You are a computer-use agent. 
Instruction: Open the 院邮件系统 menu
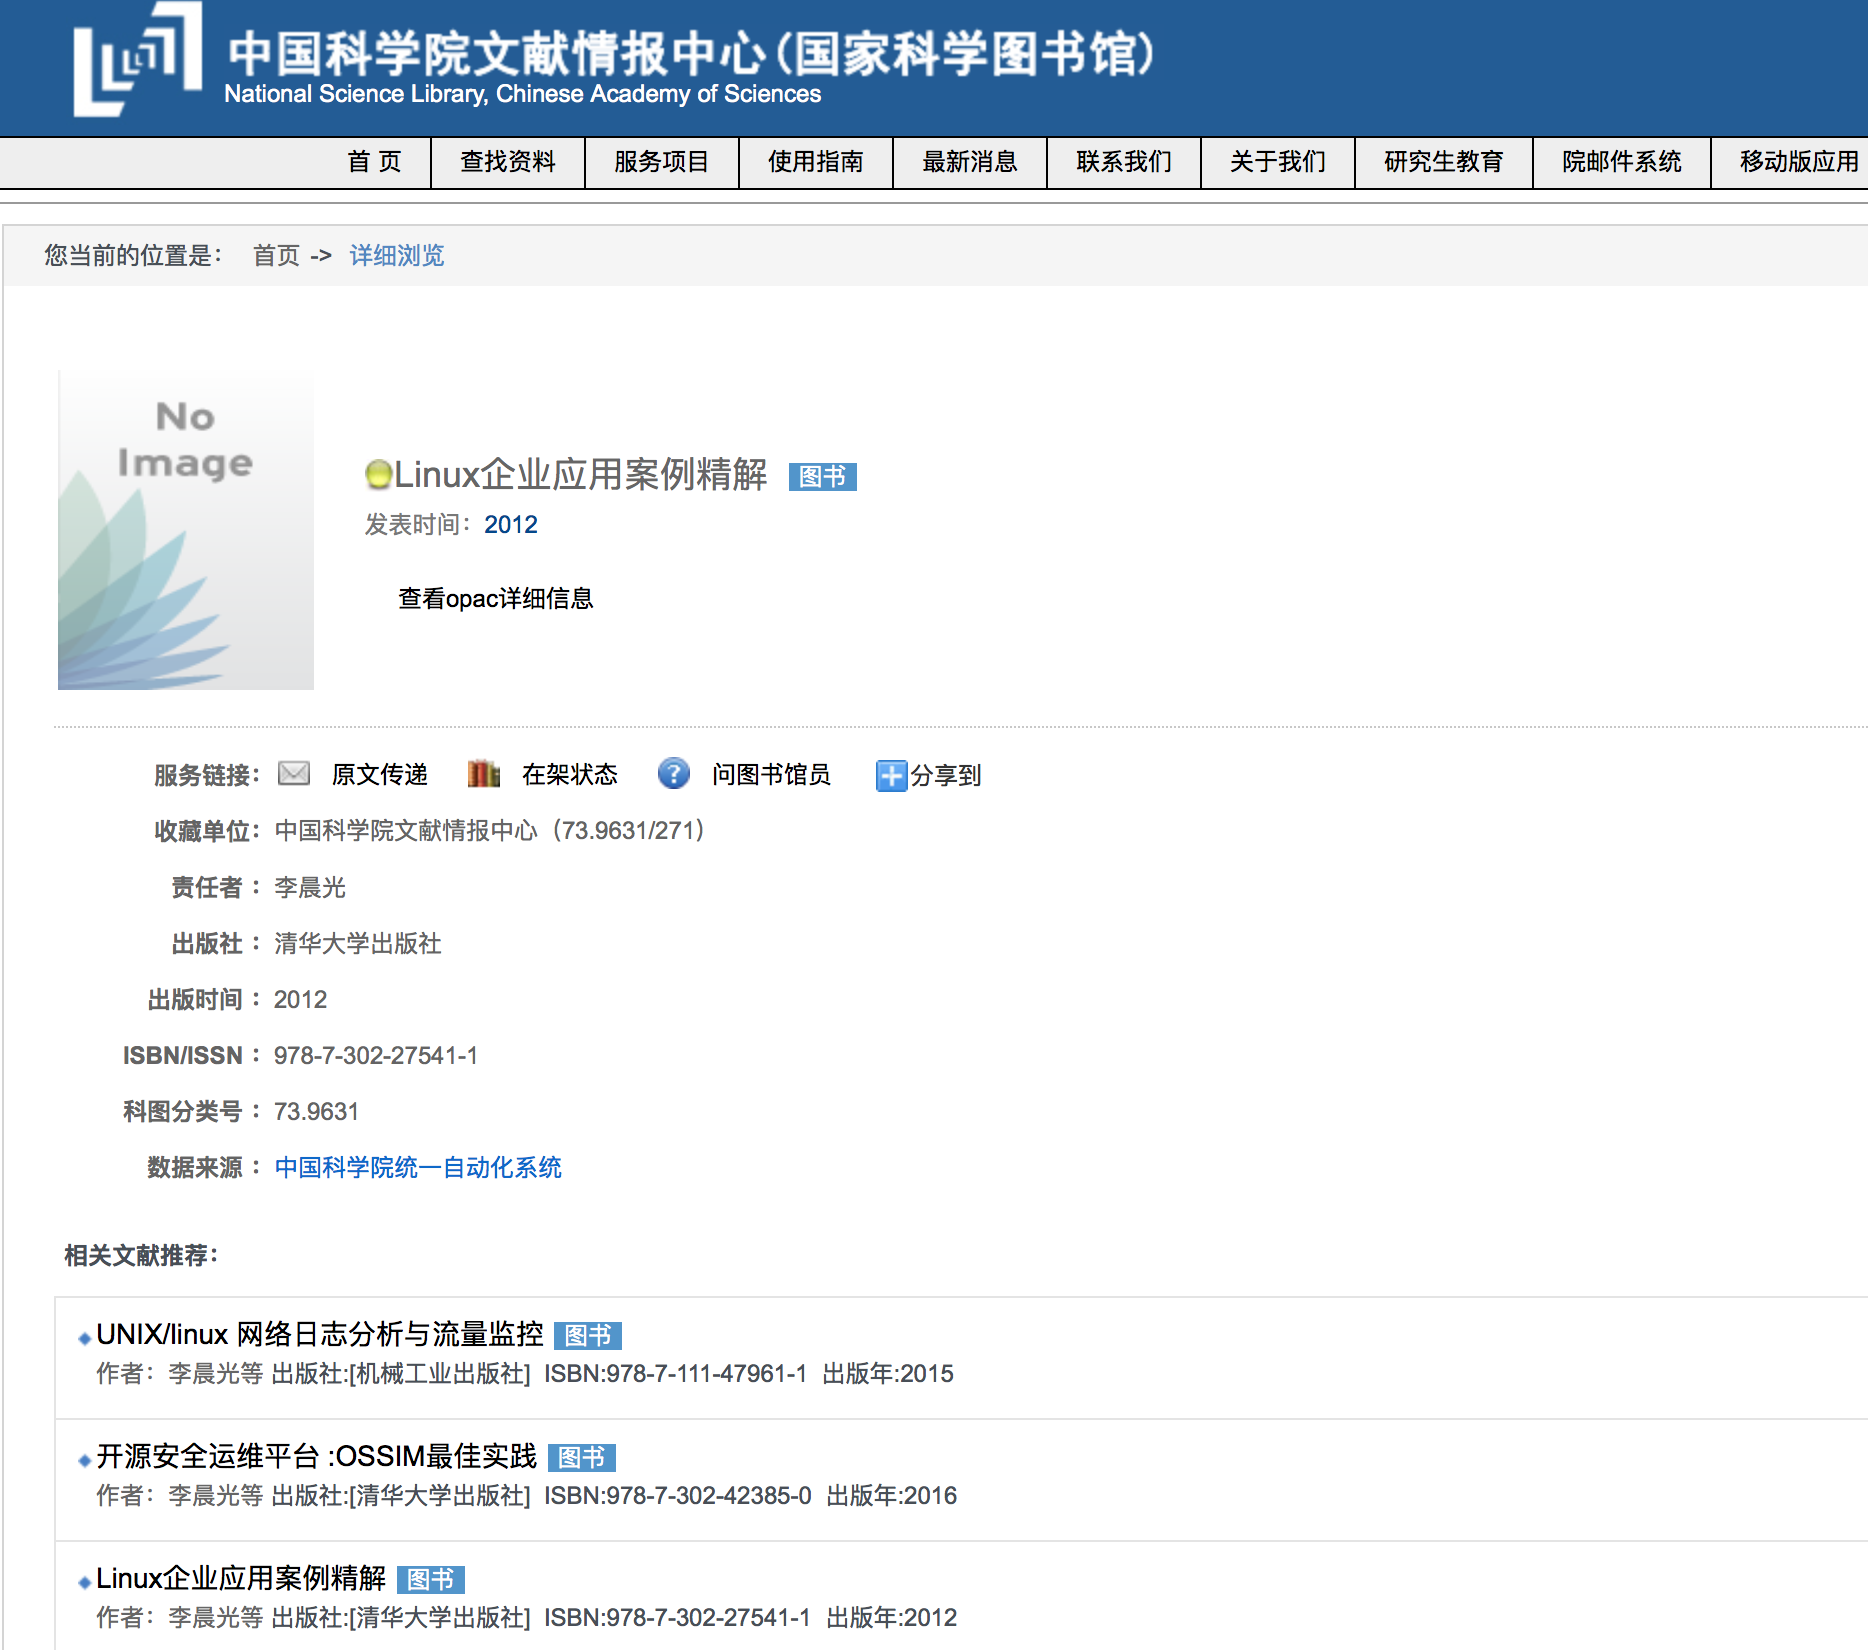1622,162
